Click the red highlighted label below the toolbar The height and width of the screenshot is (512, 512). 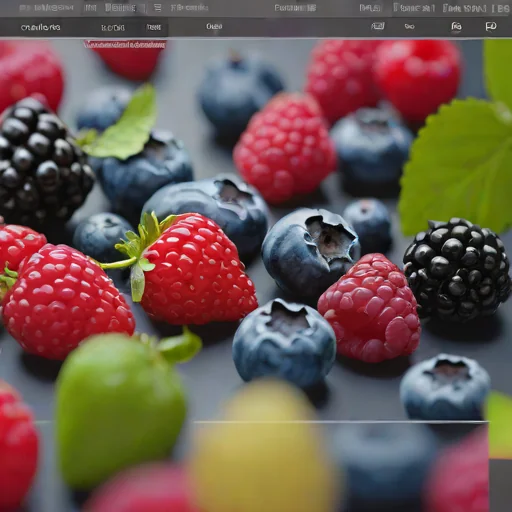click(x=125, y=44)
